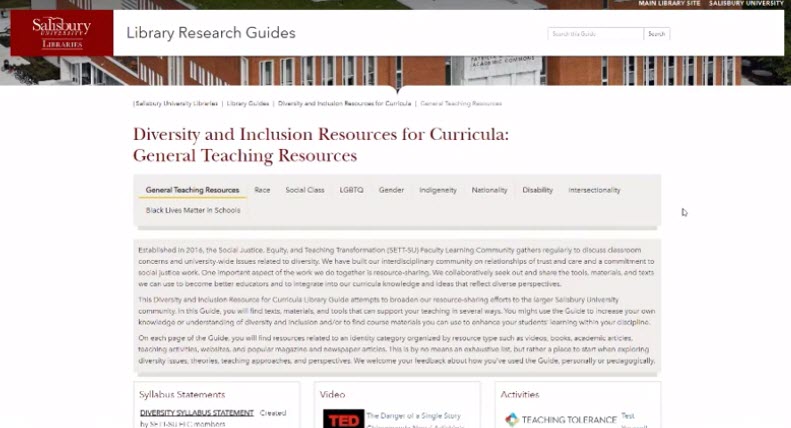Click the Activities box heading
Image resolution: width=791 pixels, height=428 pixels.
click(520, 395)
